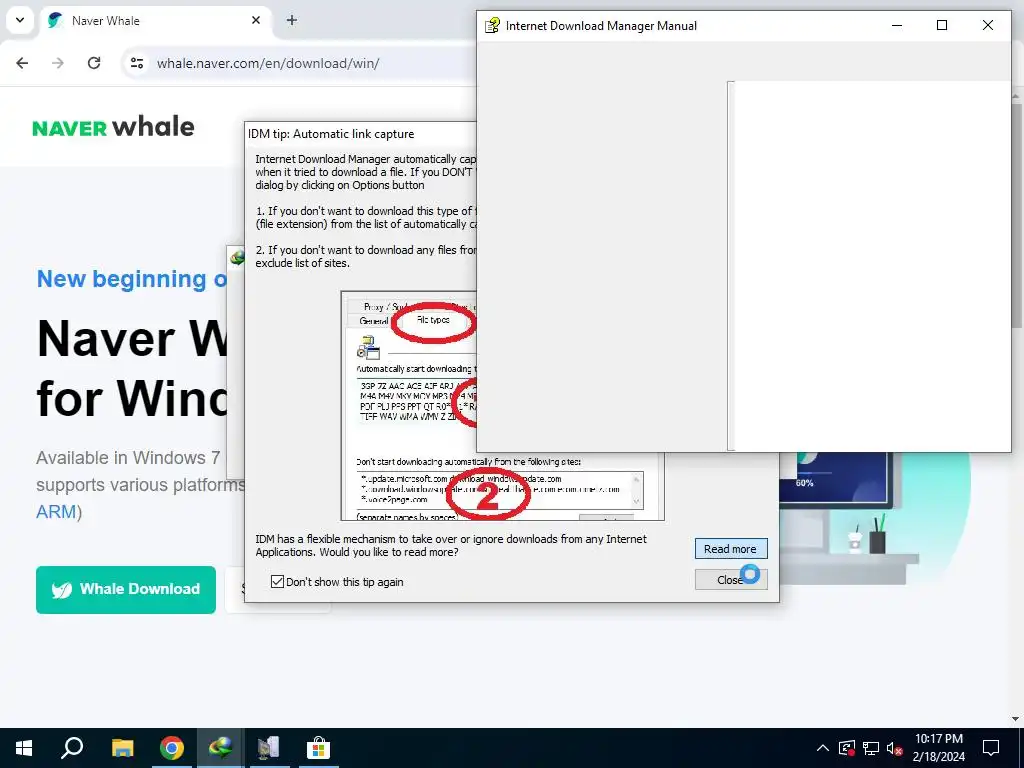
Task: Open the notification center
Action: (991, 748)
